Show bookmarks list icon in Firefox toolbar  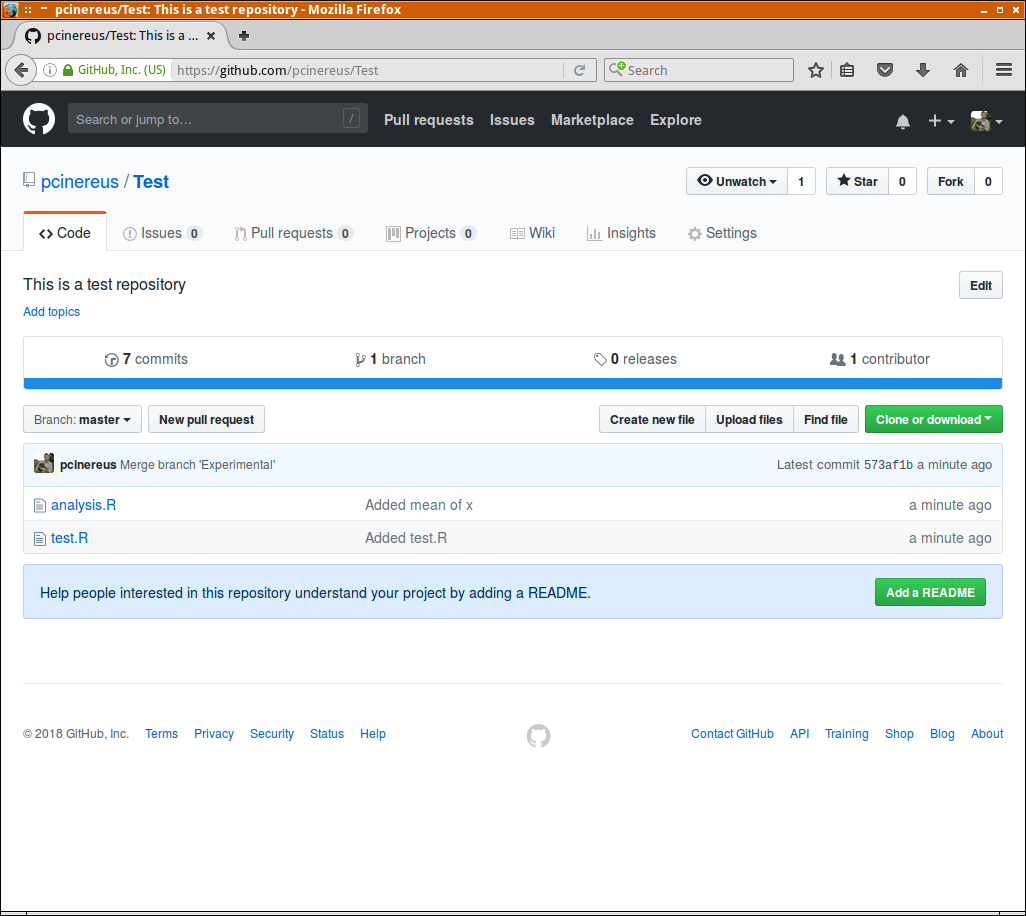(847, 70)
